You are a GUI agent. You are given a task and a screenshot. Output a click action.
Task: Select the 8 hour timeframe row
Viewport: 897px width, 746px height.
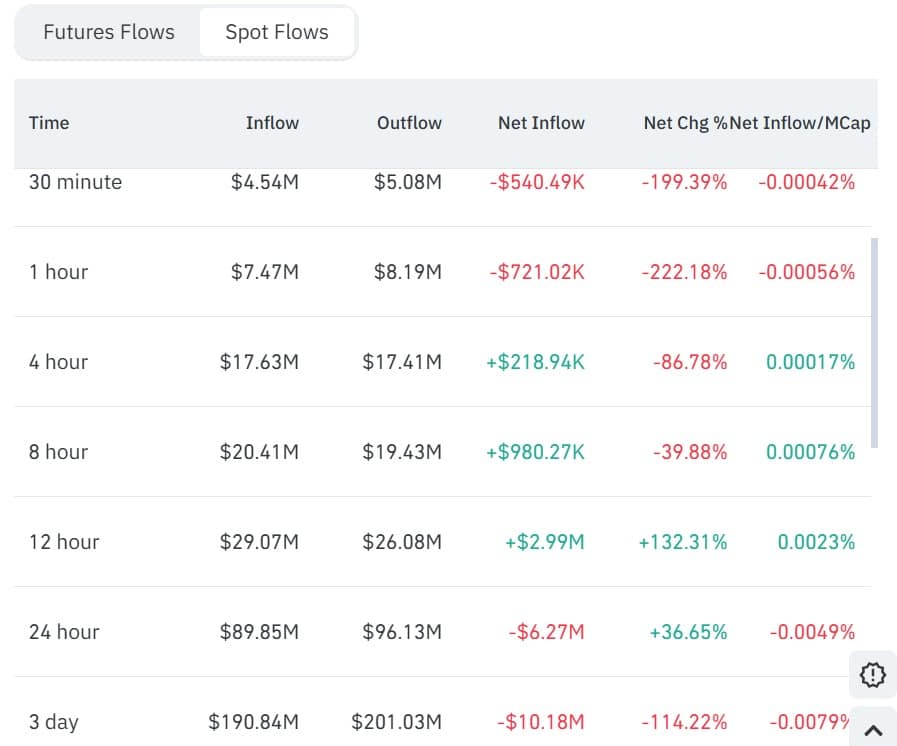[58, 451]
